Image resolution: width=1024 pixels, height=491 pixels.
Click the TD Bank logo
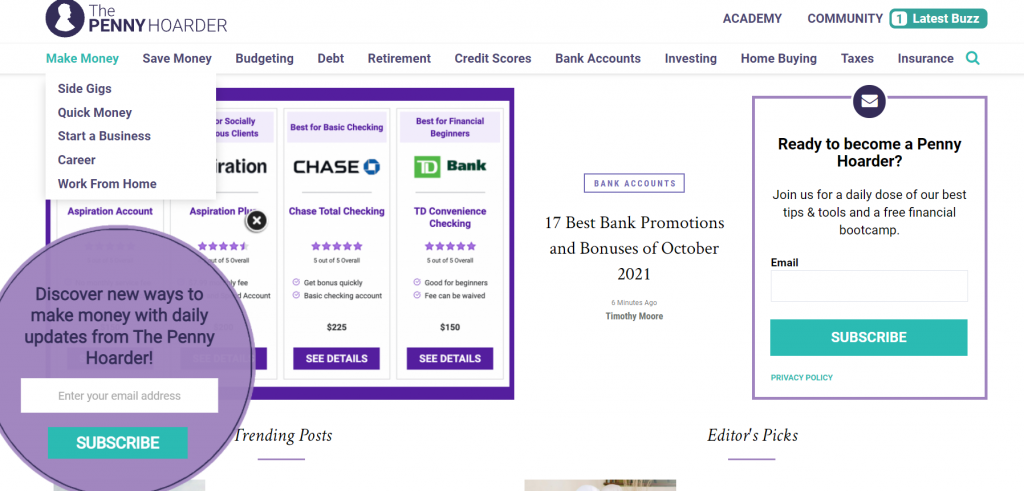pyautogui.click(x=449, y=166)
